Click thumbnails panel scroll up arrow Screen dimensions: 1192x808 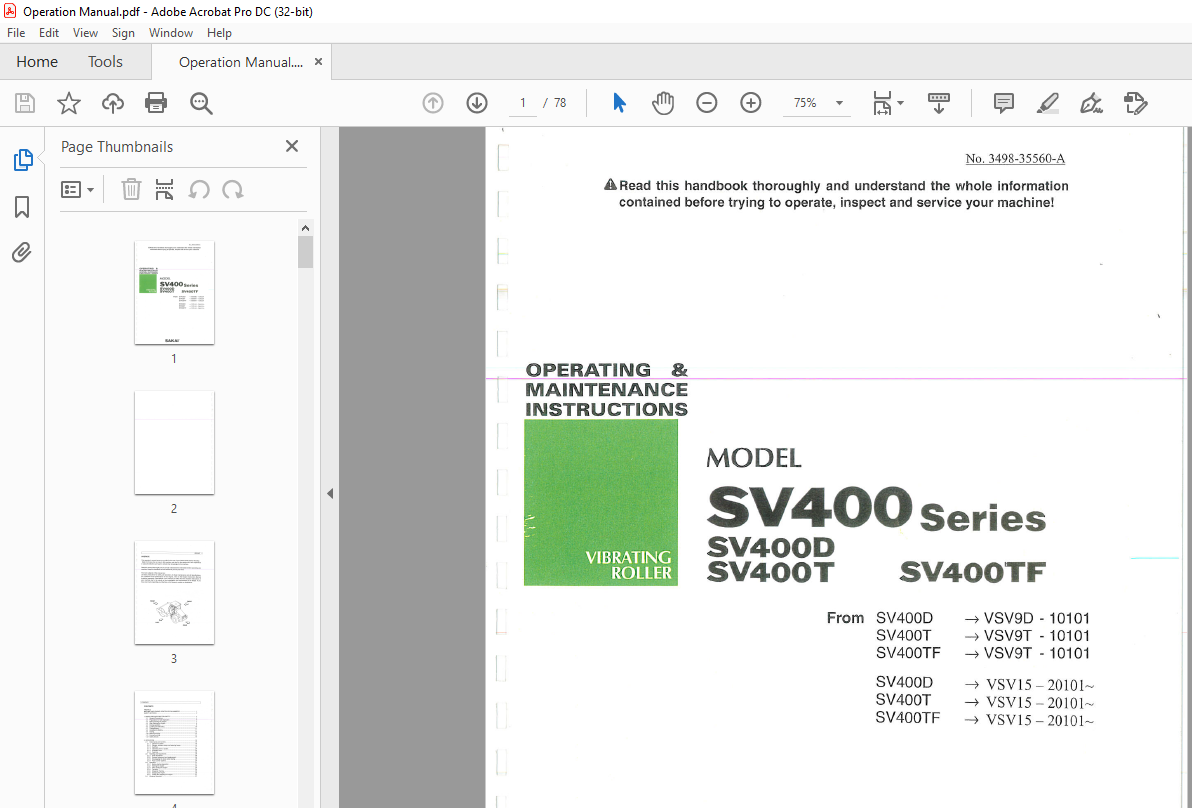(x=306, y=228)
